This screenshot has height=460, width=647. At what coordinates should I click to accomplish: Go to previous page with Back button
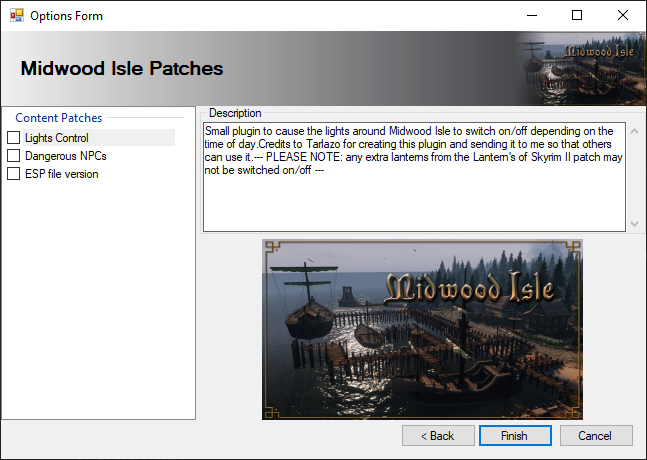click(x=438, y=436)
